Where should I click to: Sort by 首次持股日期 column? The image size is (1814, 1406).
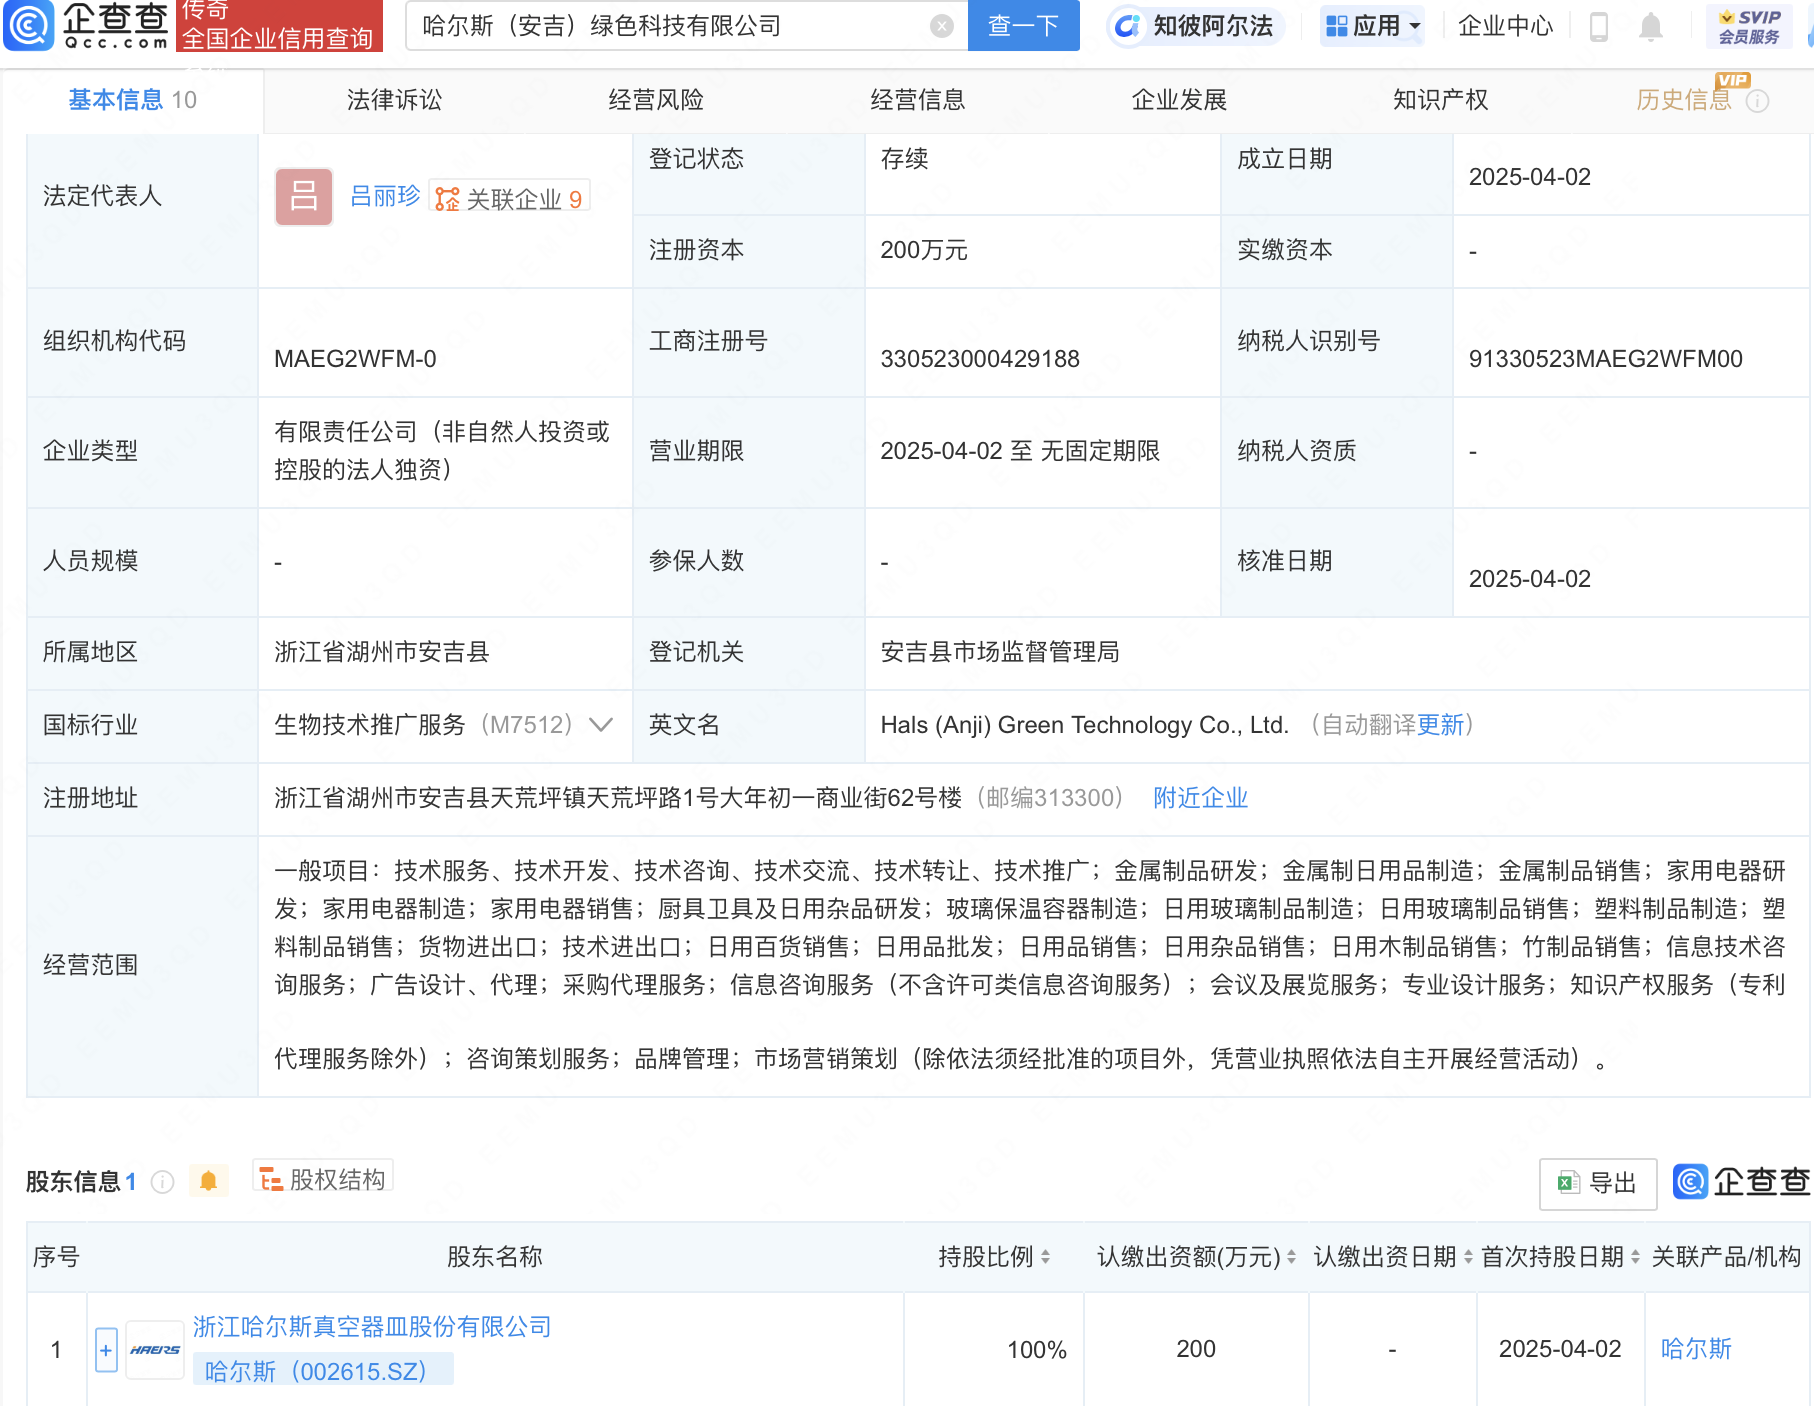1635,1257
